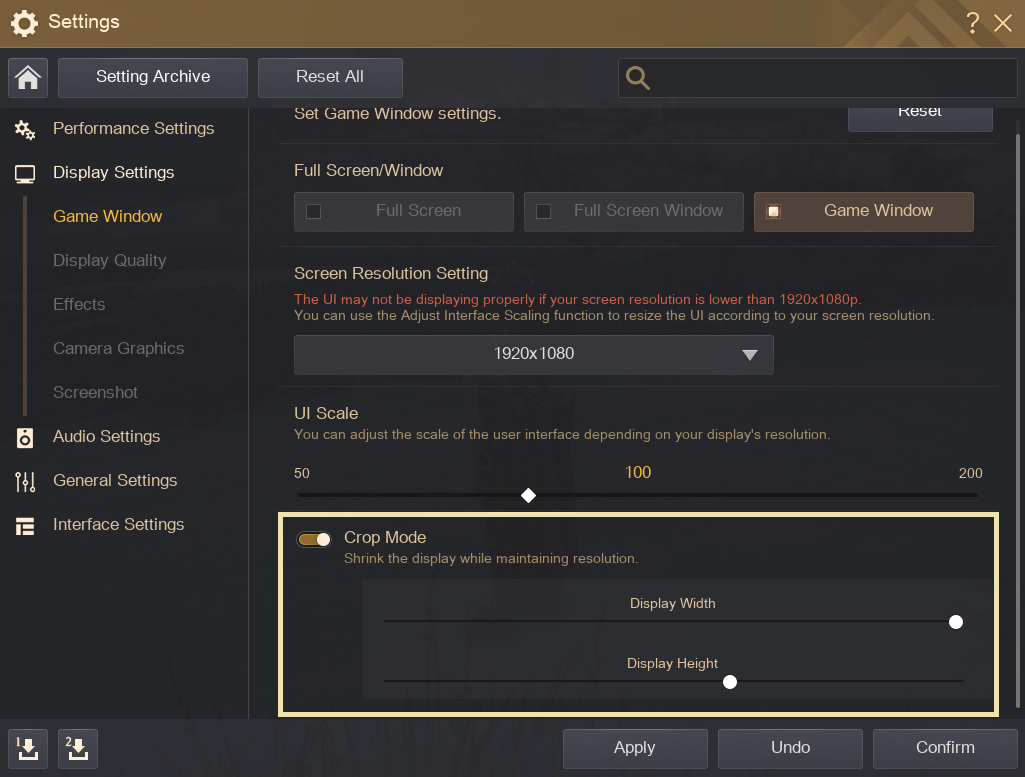Image resolution: width=1025 pixels, height=777 pixels.
Task: Click the Confirm button
Action: coord(945,749)
